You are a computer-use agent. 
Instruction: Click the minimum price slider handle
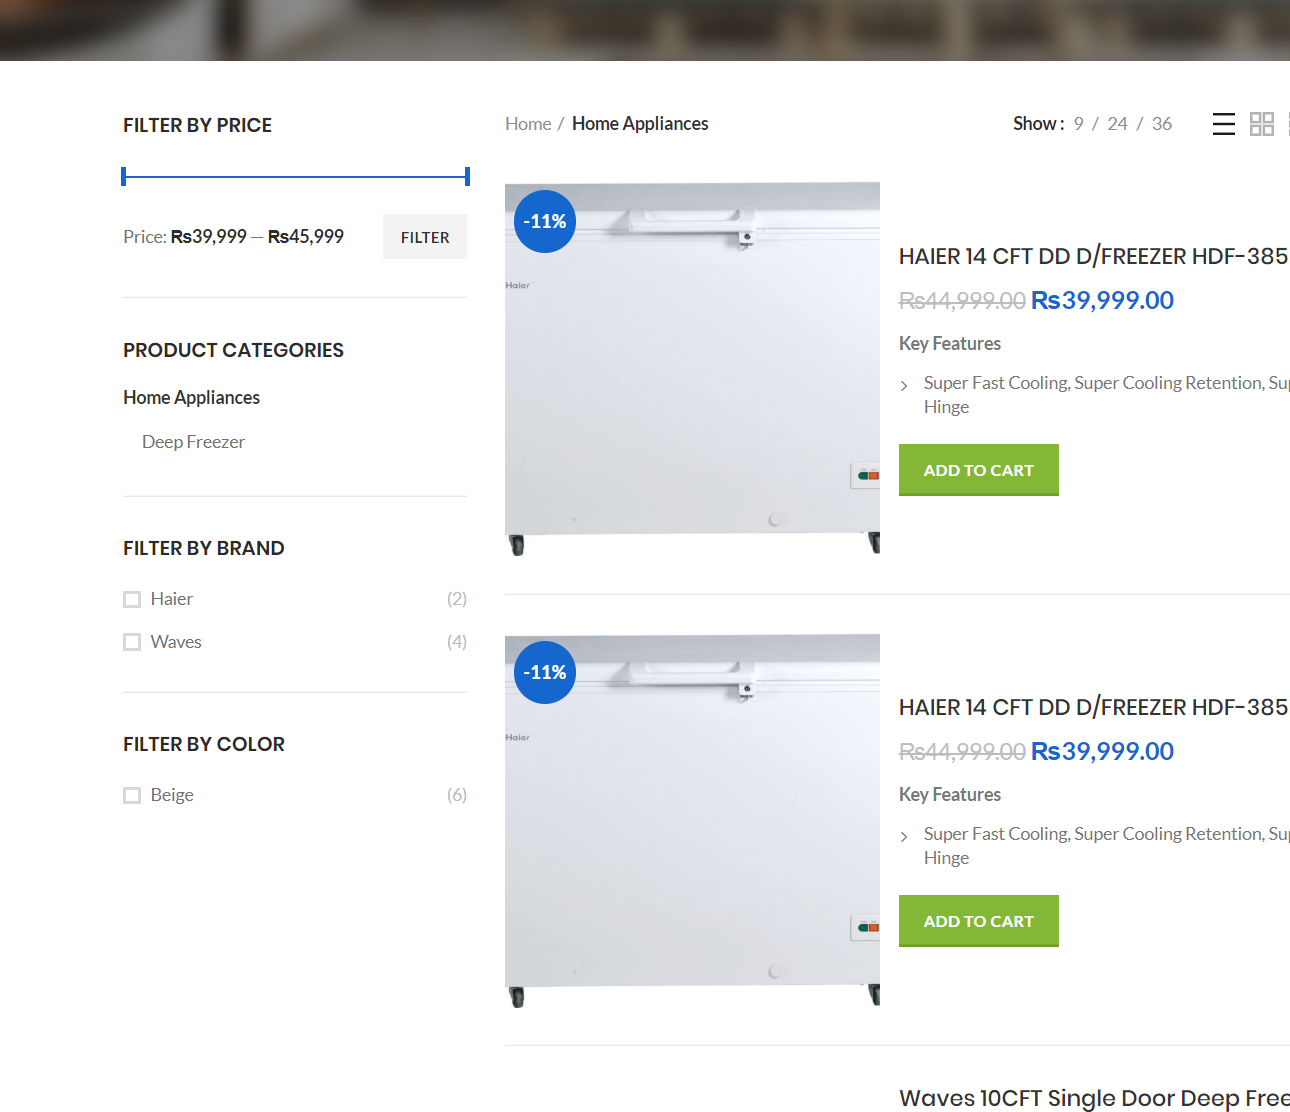[124, 177]
